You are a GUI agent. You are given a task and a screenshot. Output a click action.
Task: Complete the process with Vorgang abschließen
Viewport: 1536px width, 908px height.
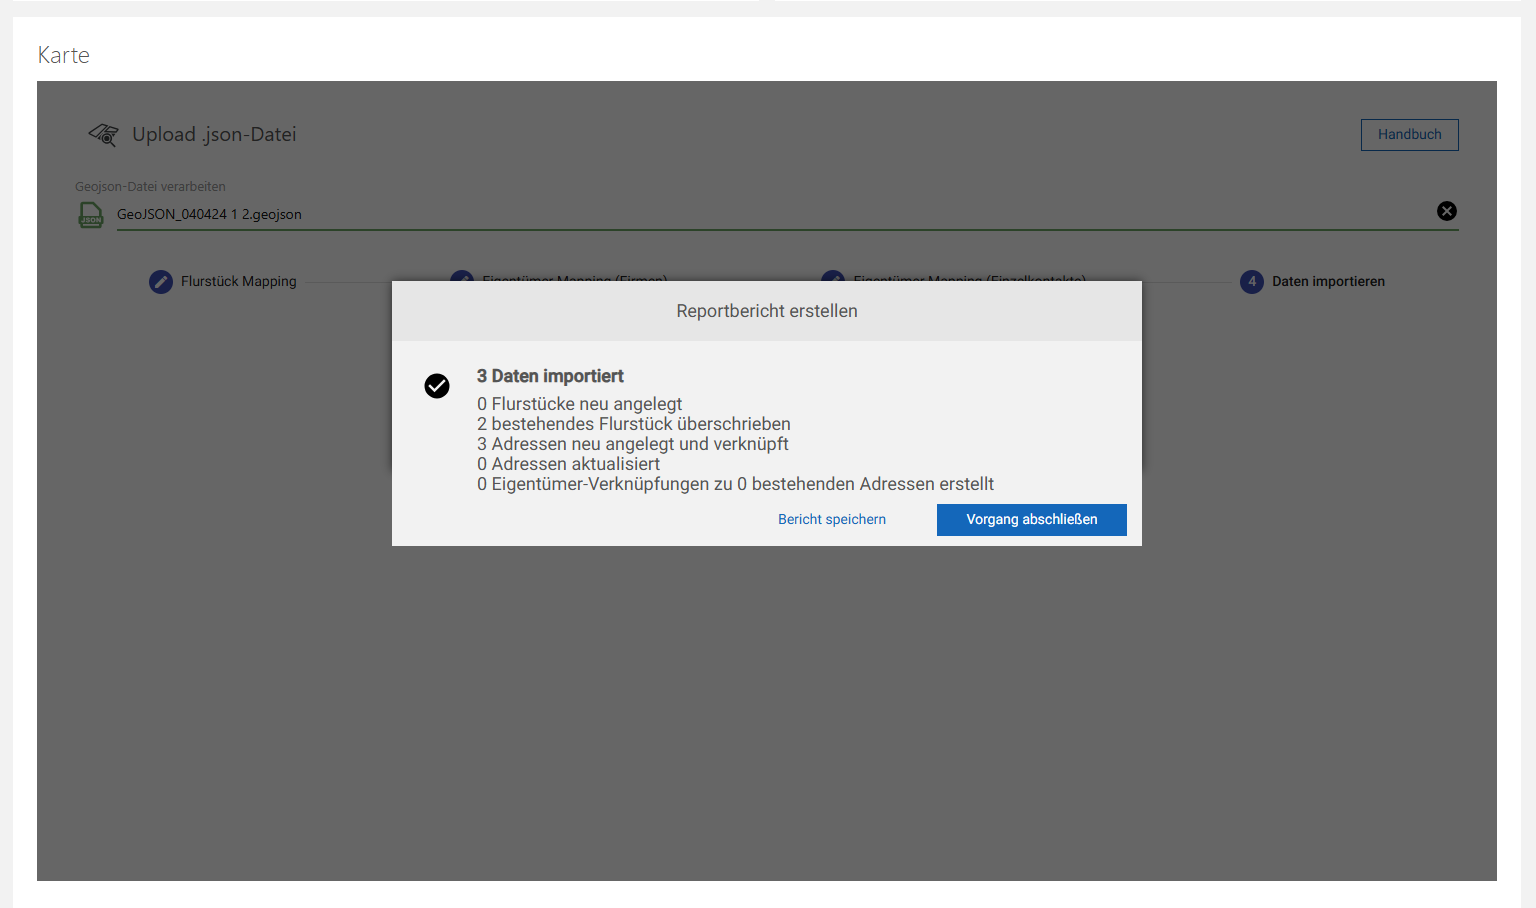click(x=1031, y=519)
